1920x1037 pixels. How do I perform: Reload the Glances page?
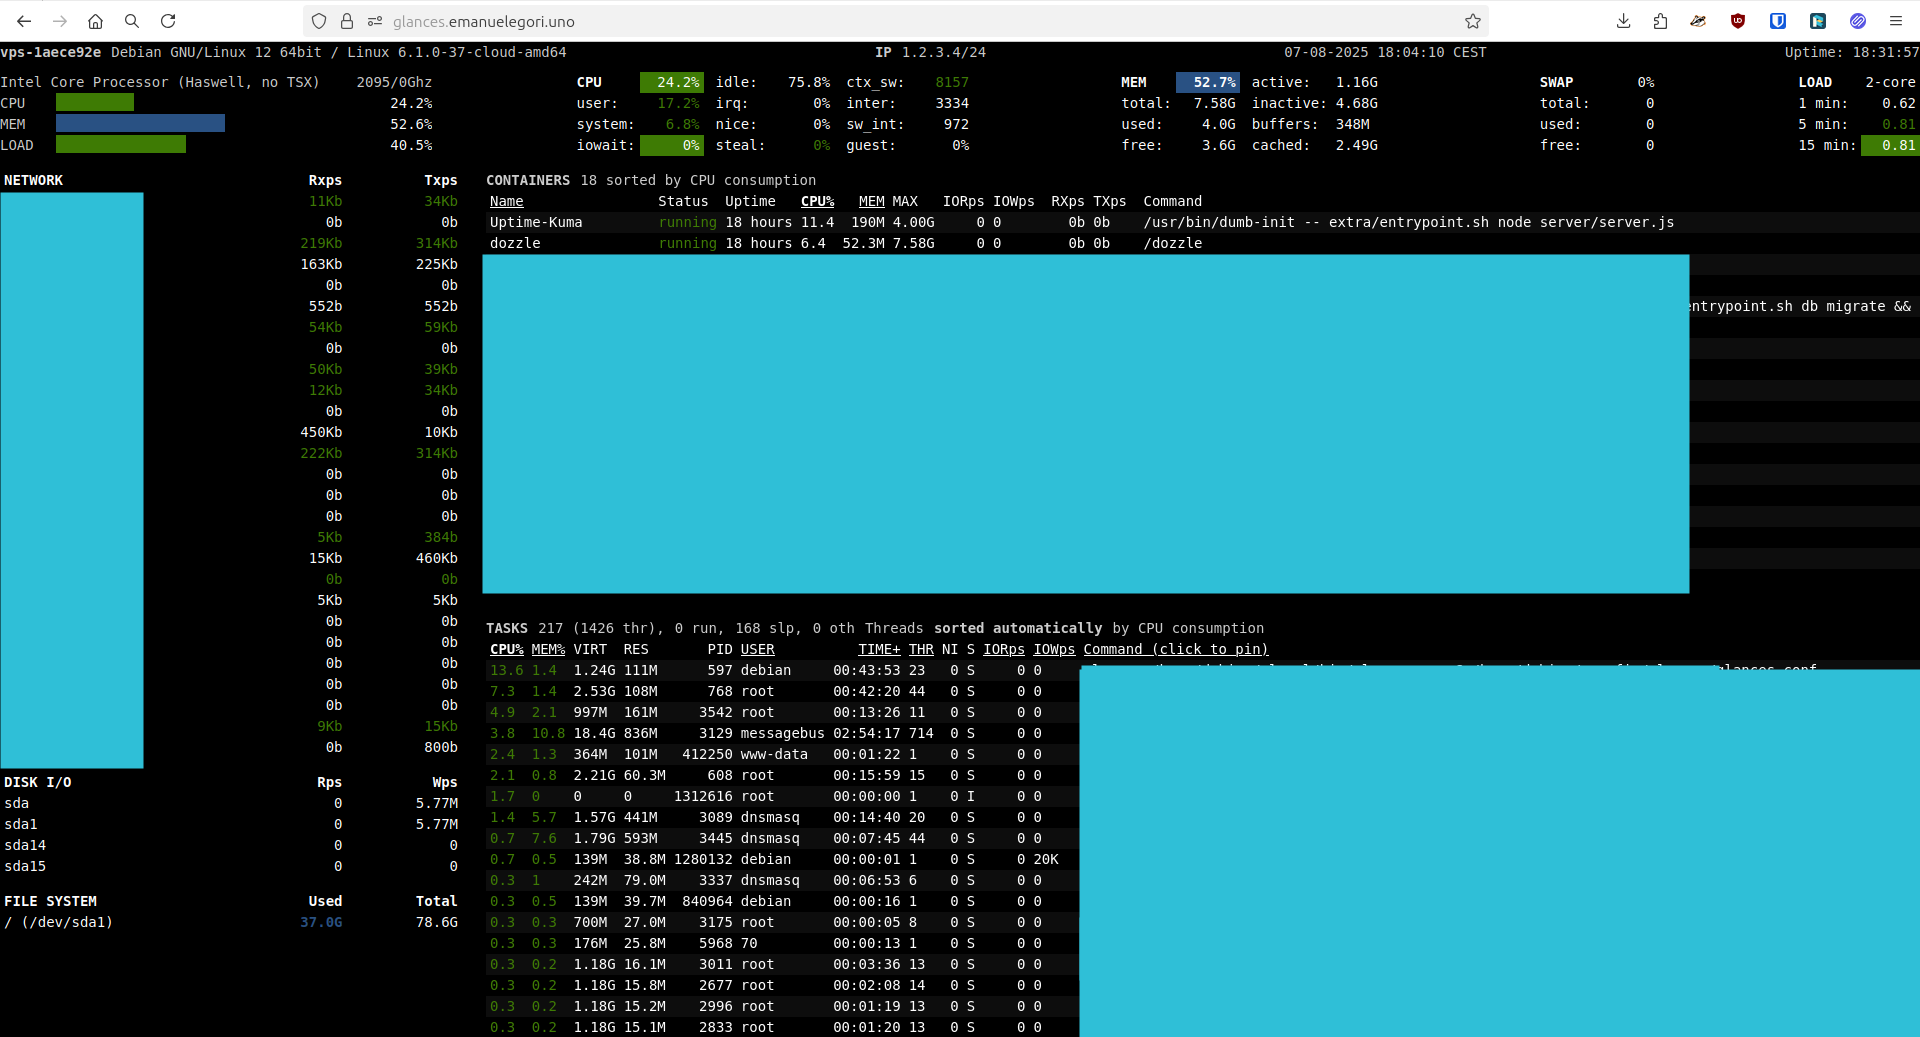[x=168, y=21]
